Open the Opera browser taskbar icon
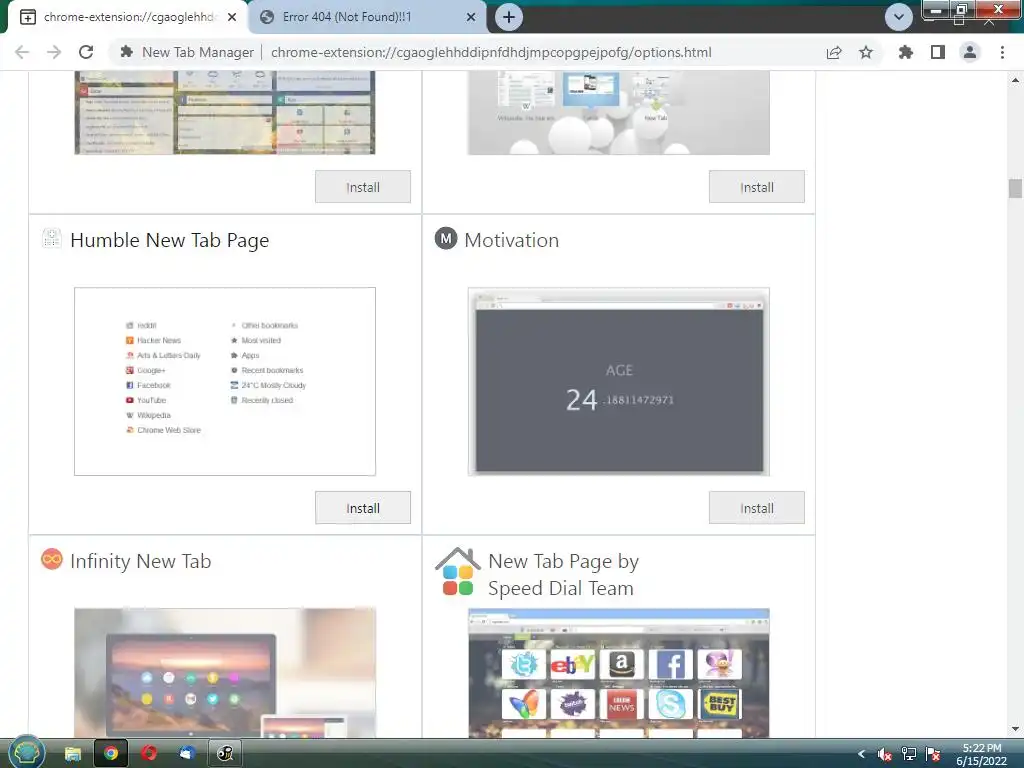1024x768 pixels. (x=149, y=754)
